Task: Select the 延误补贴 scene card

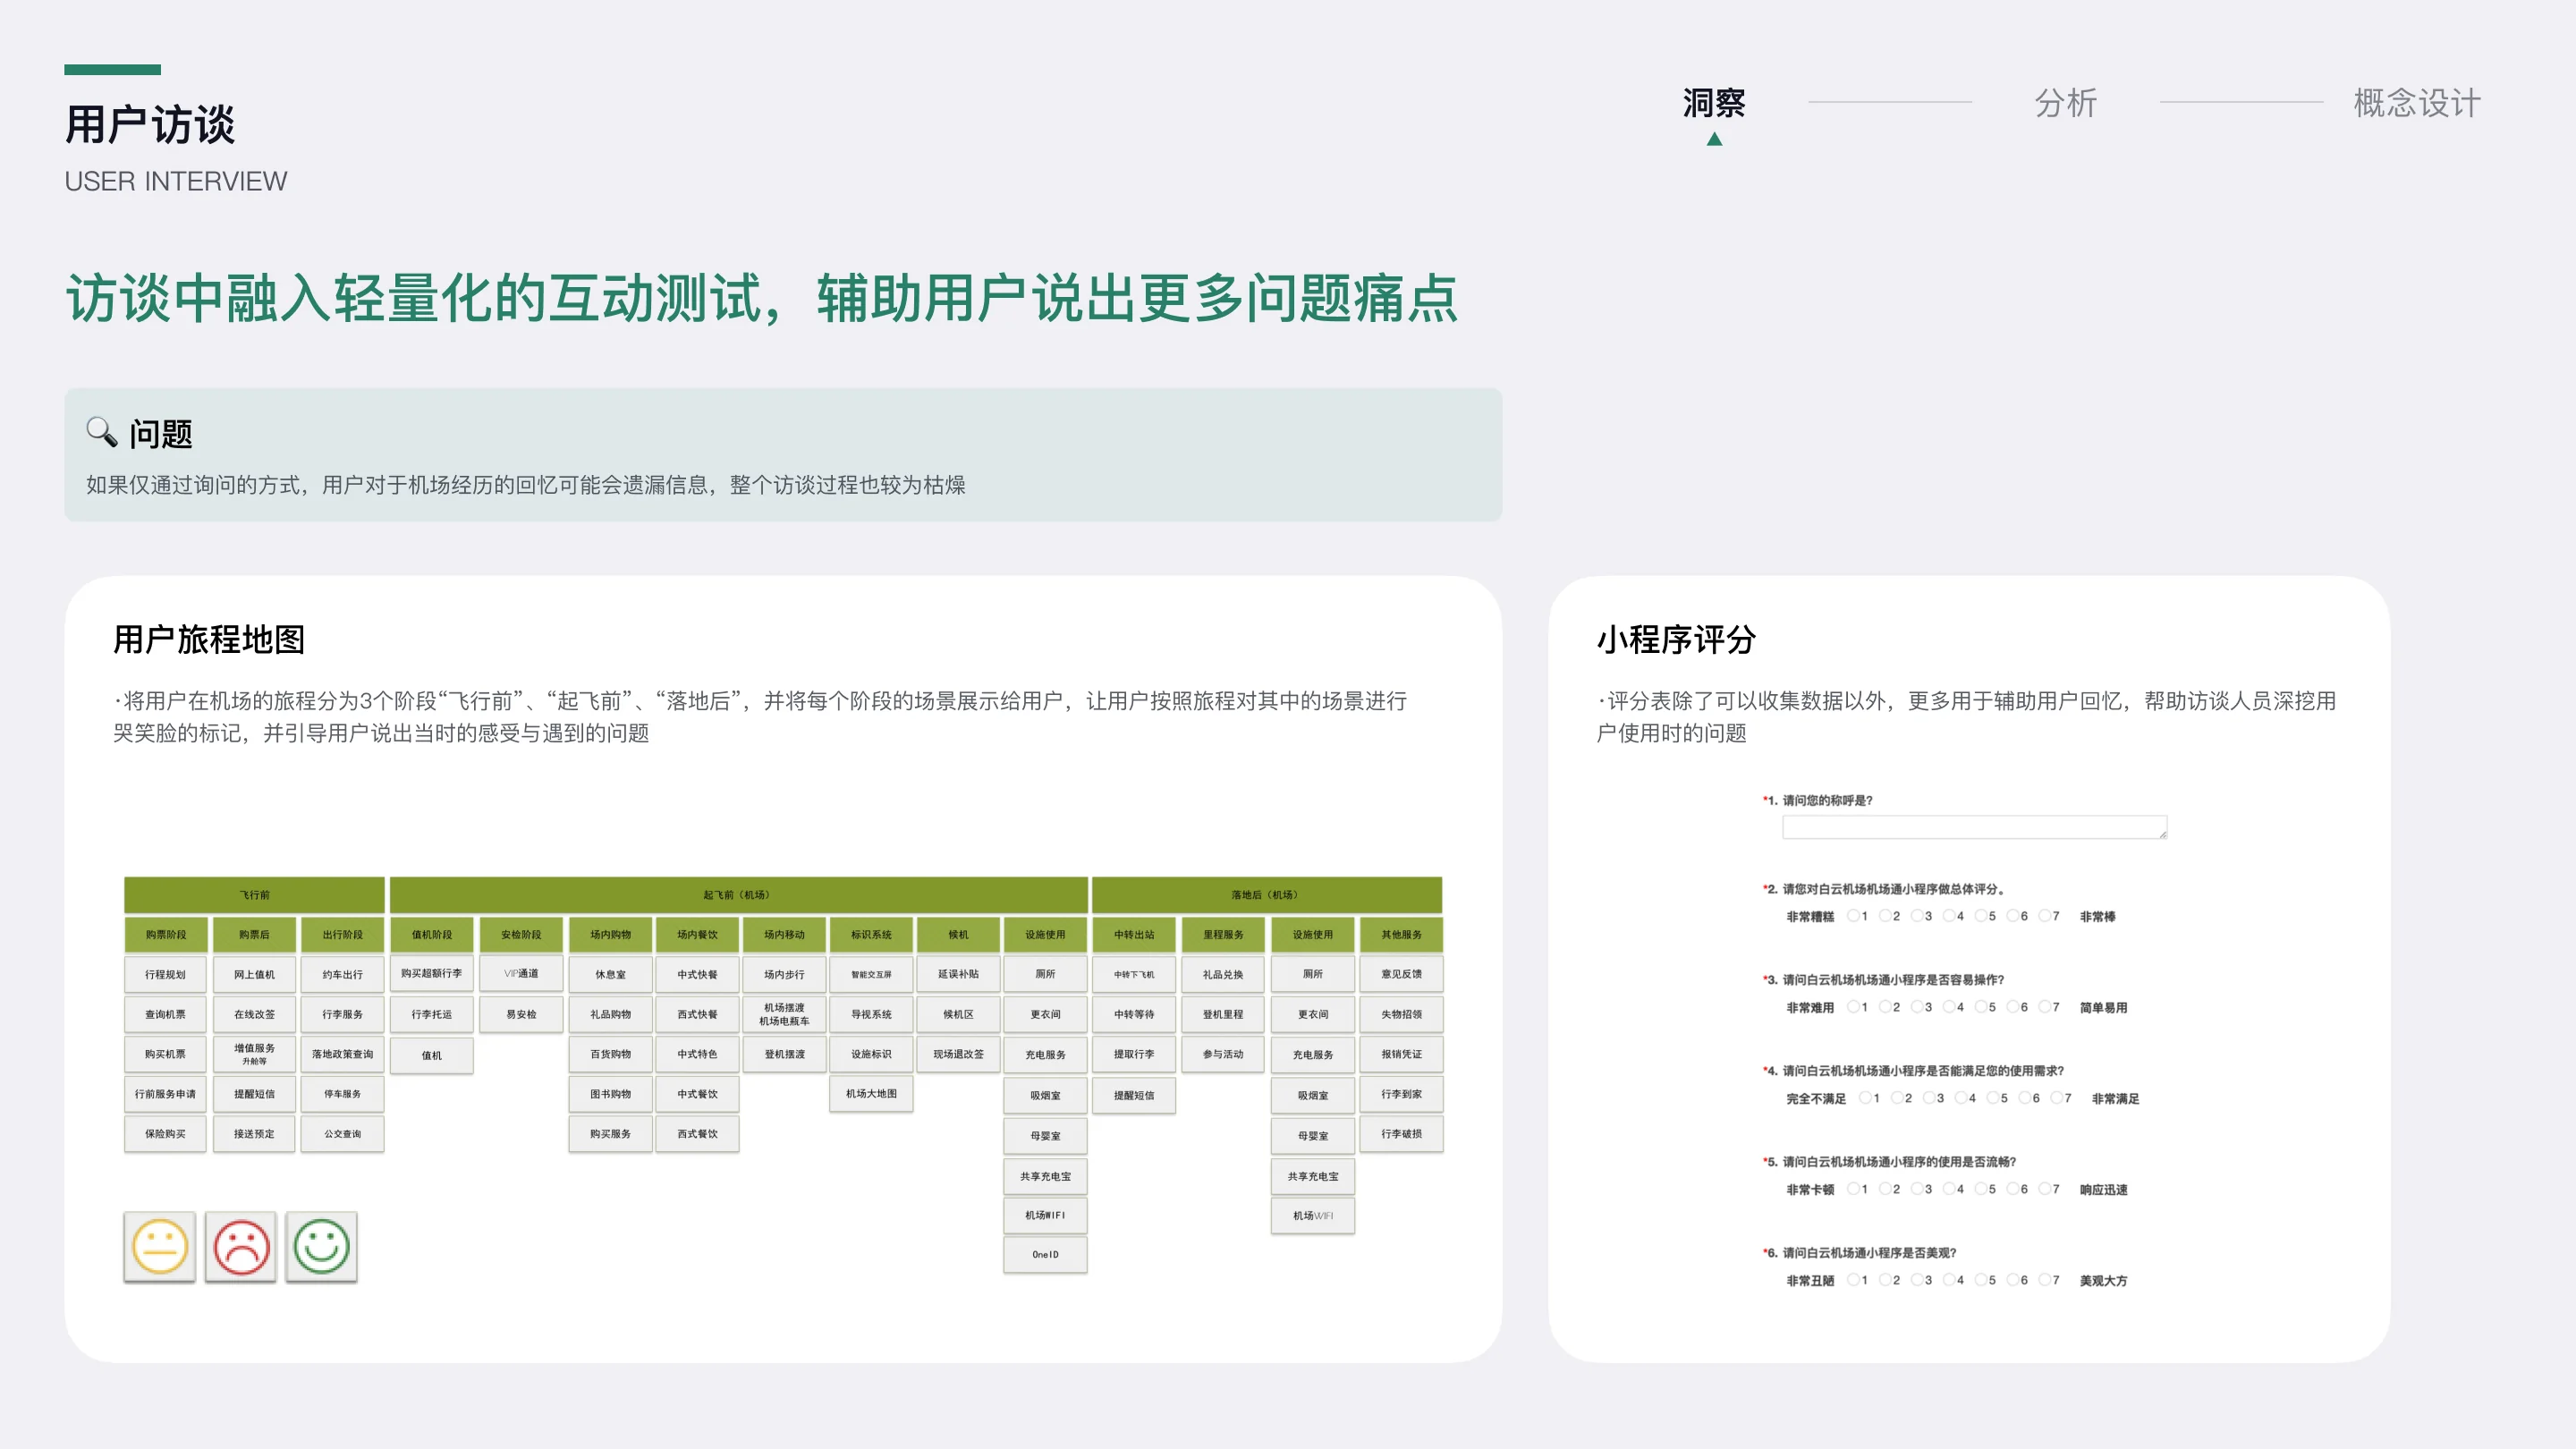Action: coord(958,974)
